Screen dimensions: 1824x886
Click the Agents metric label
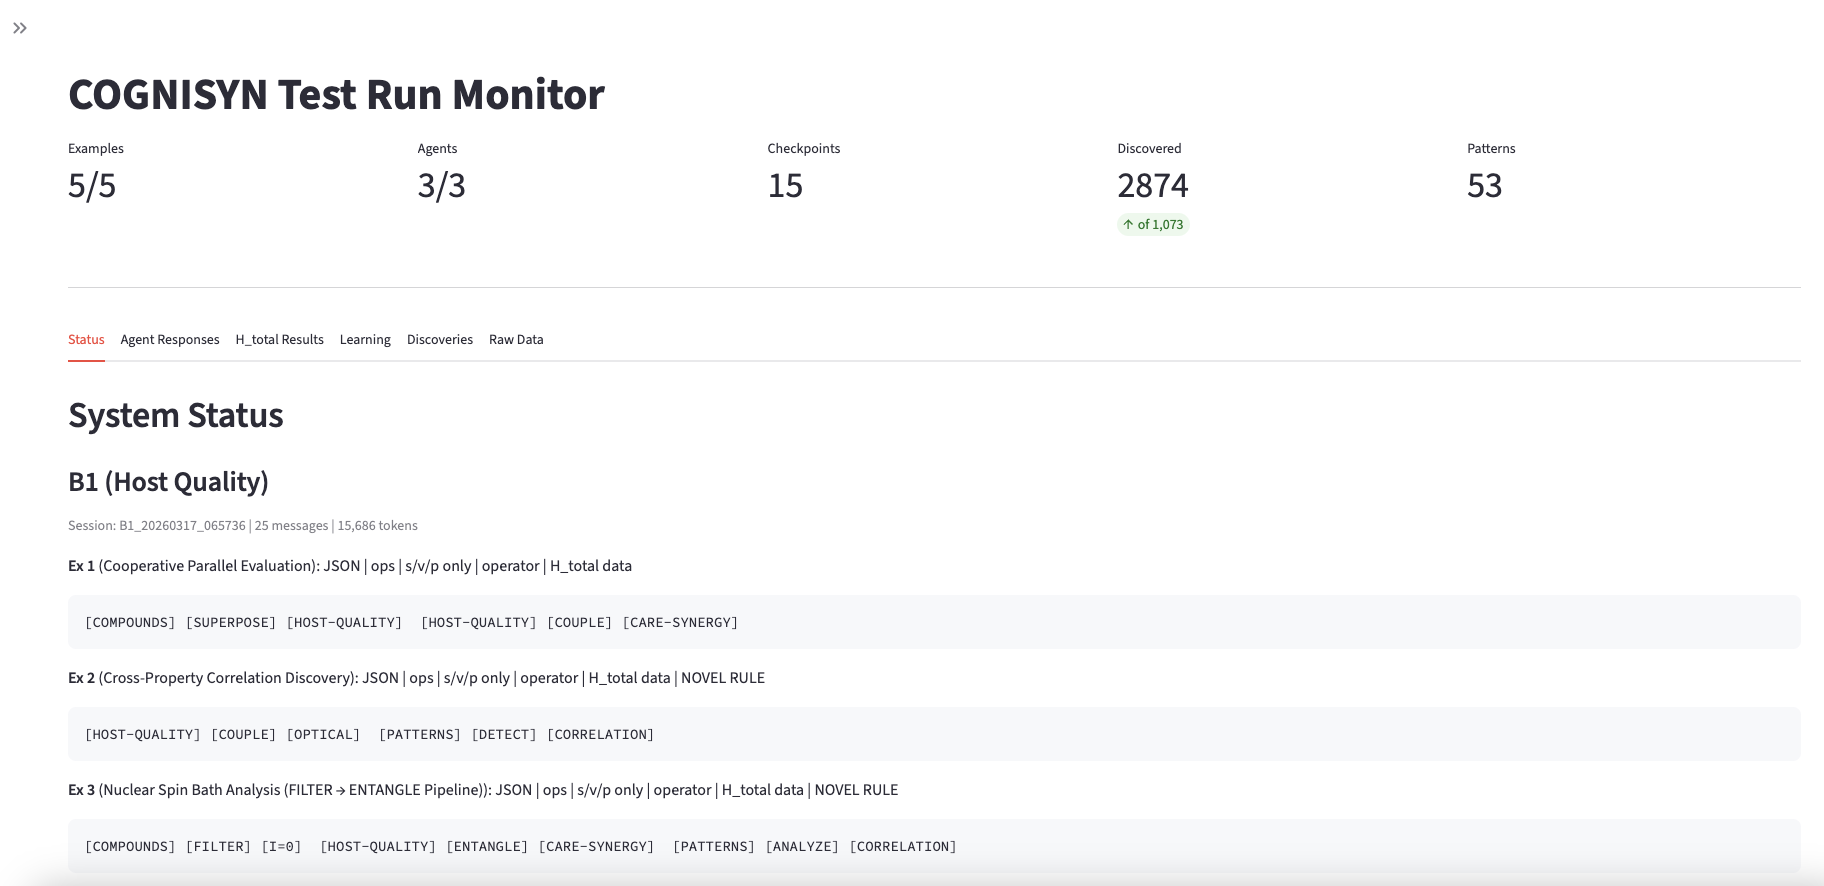pos(437,148)
